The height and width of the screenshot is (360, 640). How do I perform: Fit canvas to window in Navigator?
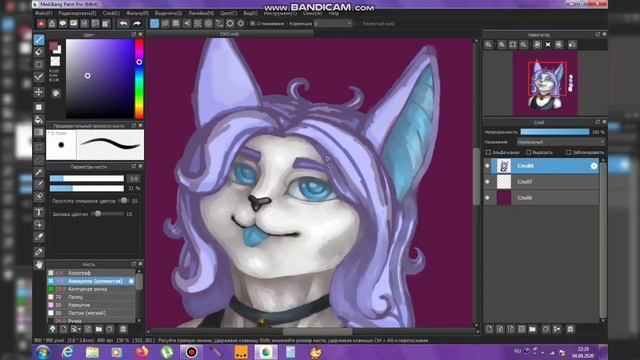[513, 44]
